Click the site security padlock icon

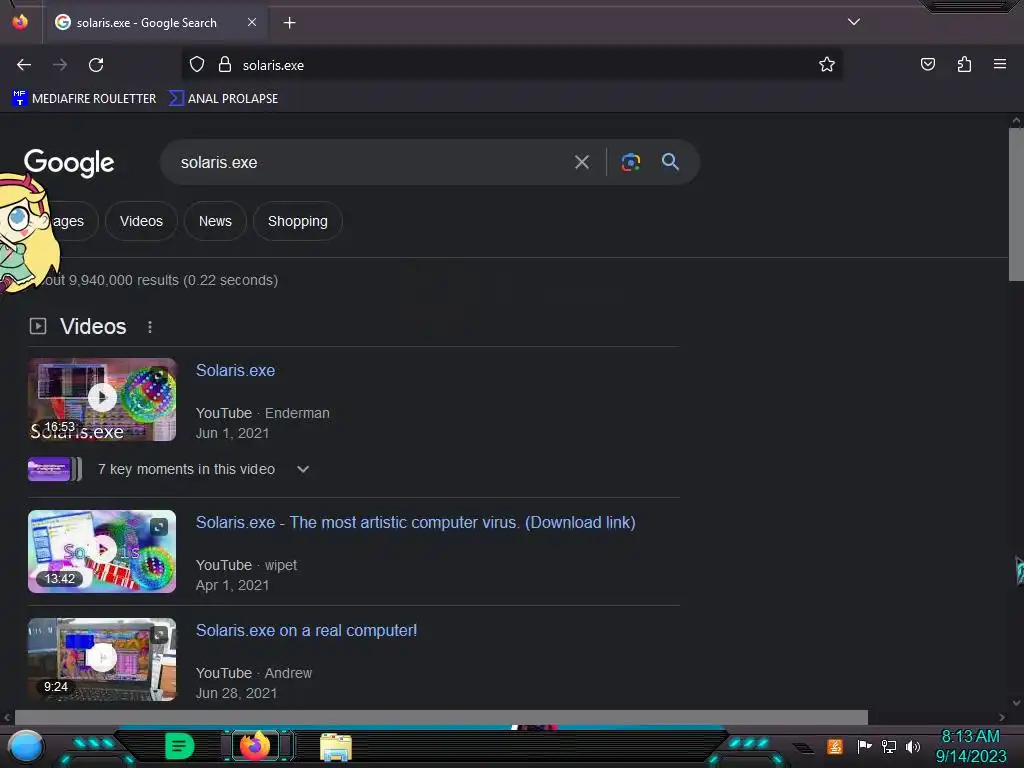(x=225, y=65)
